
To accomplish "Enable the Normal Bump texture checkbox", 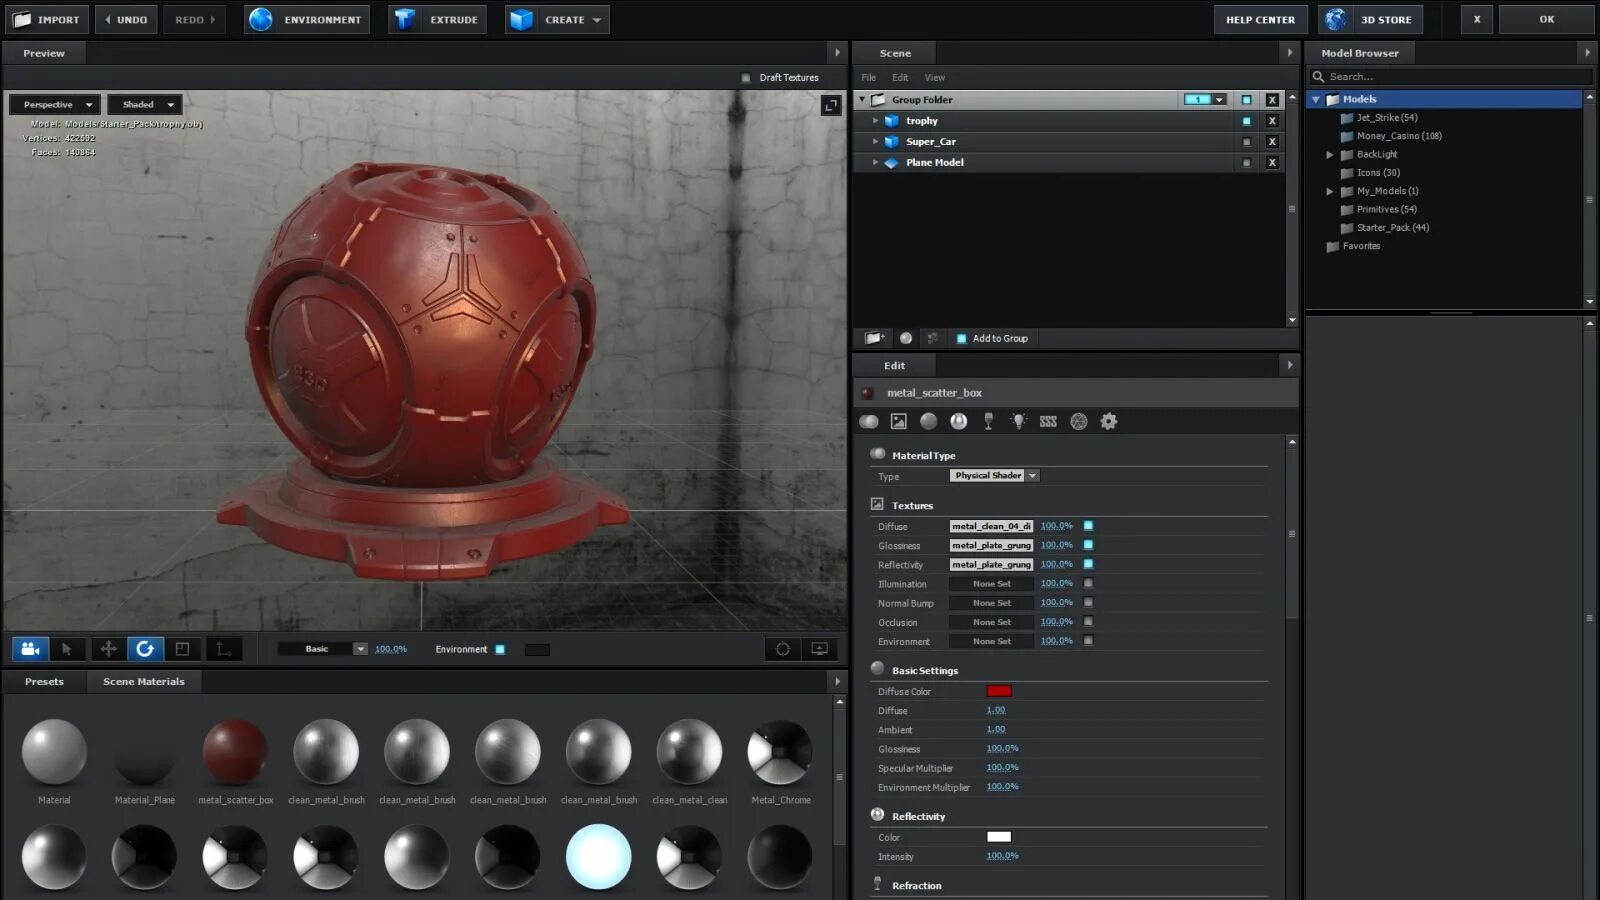I will pos(1088,603).
